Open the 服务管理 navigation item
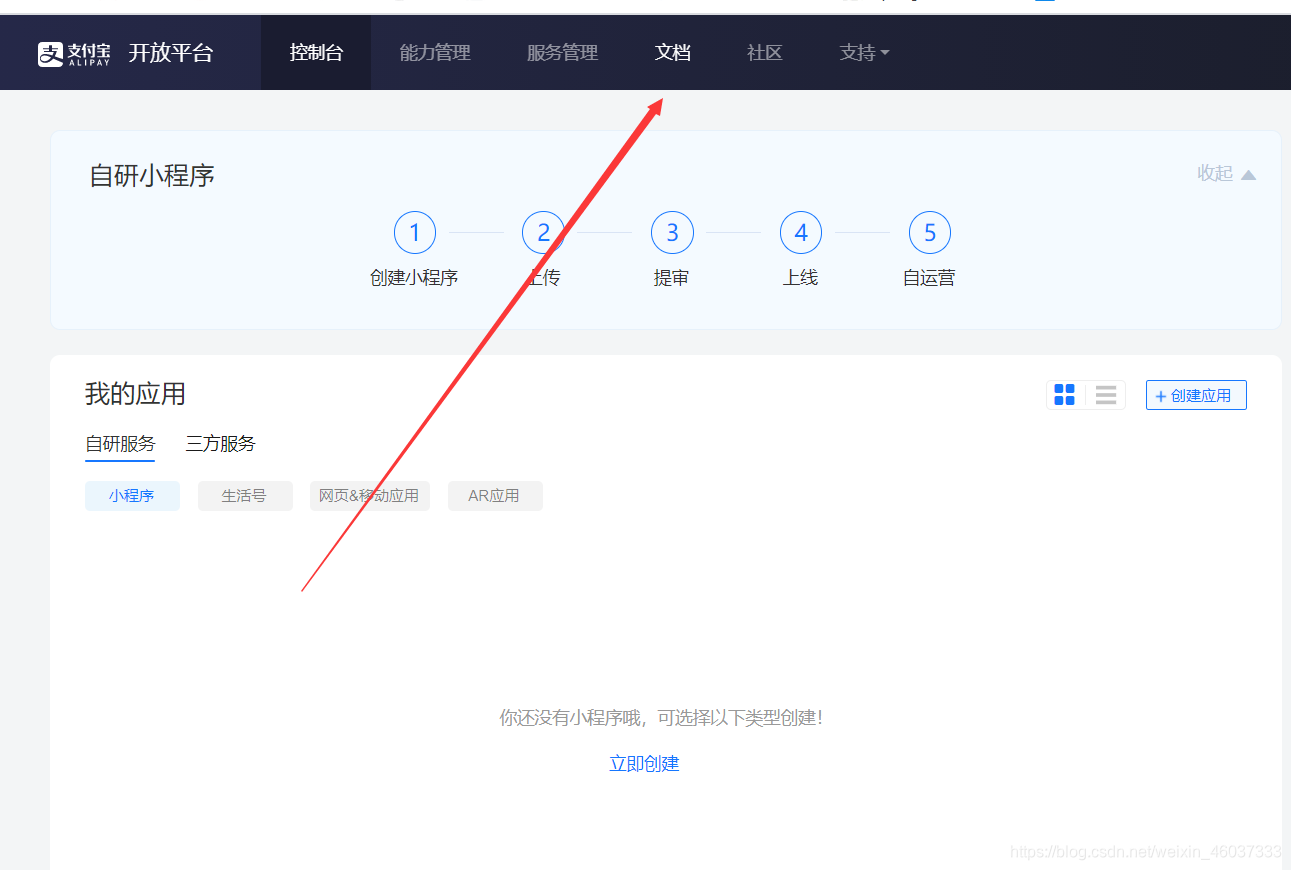1291x870 pixels. point(562,53)
